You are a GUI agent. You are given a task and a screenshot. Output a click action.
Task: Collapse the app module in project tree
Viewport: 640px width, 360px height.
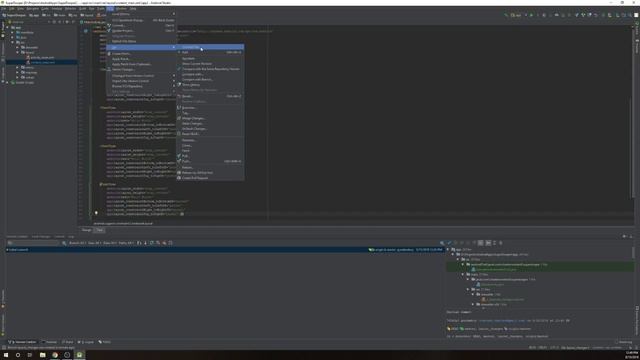pos(8,28)
